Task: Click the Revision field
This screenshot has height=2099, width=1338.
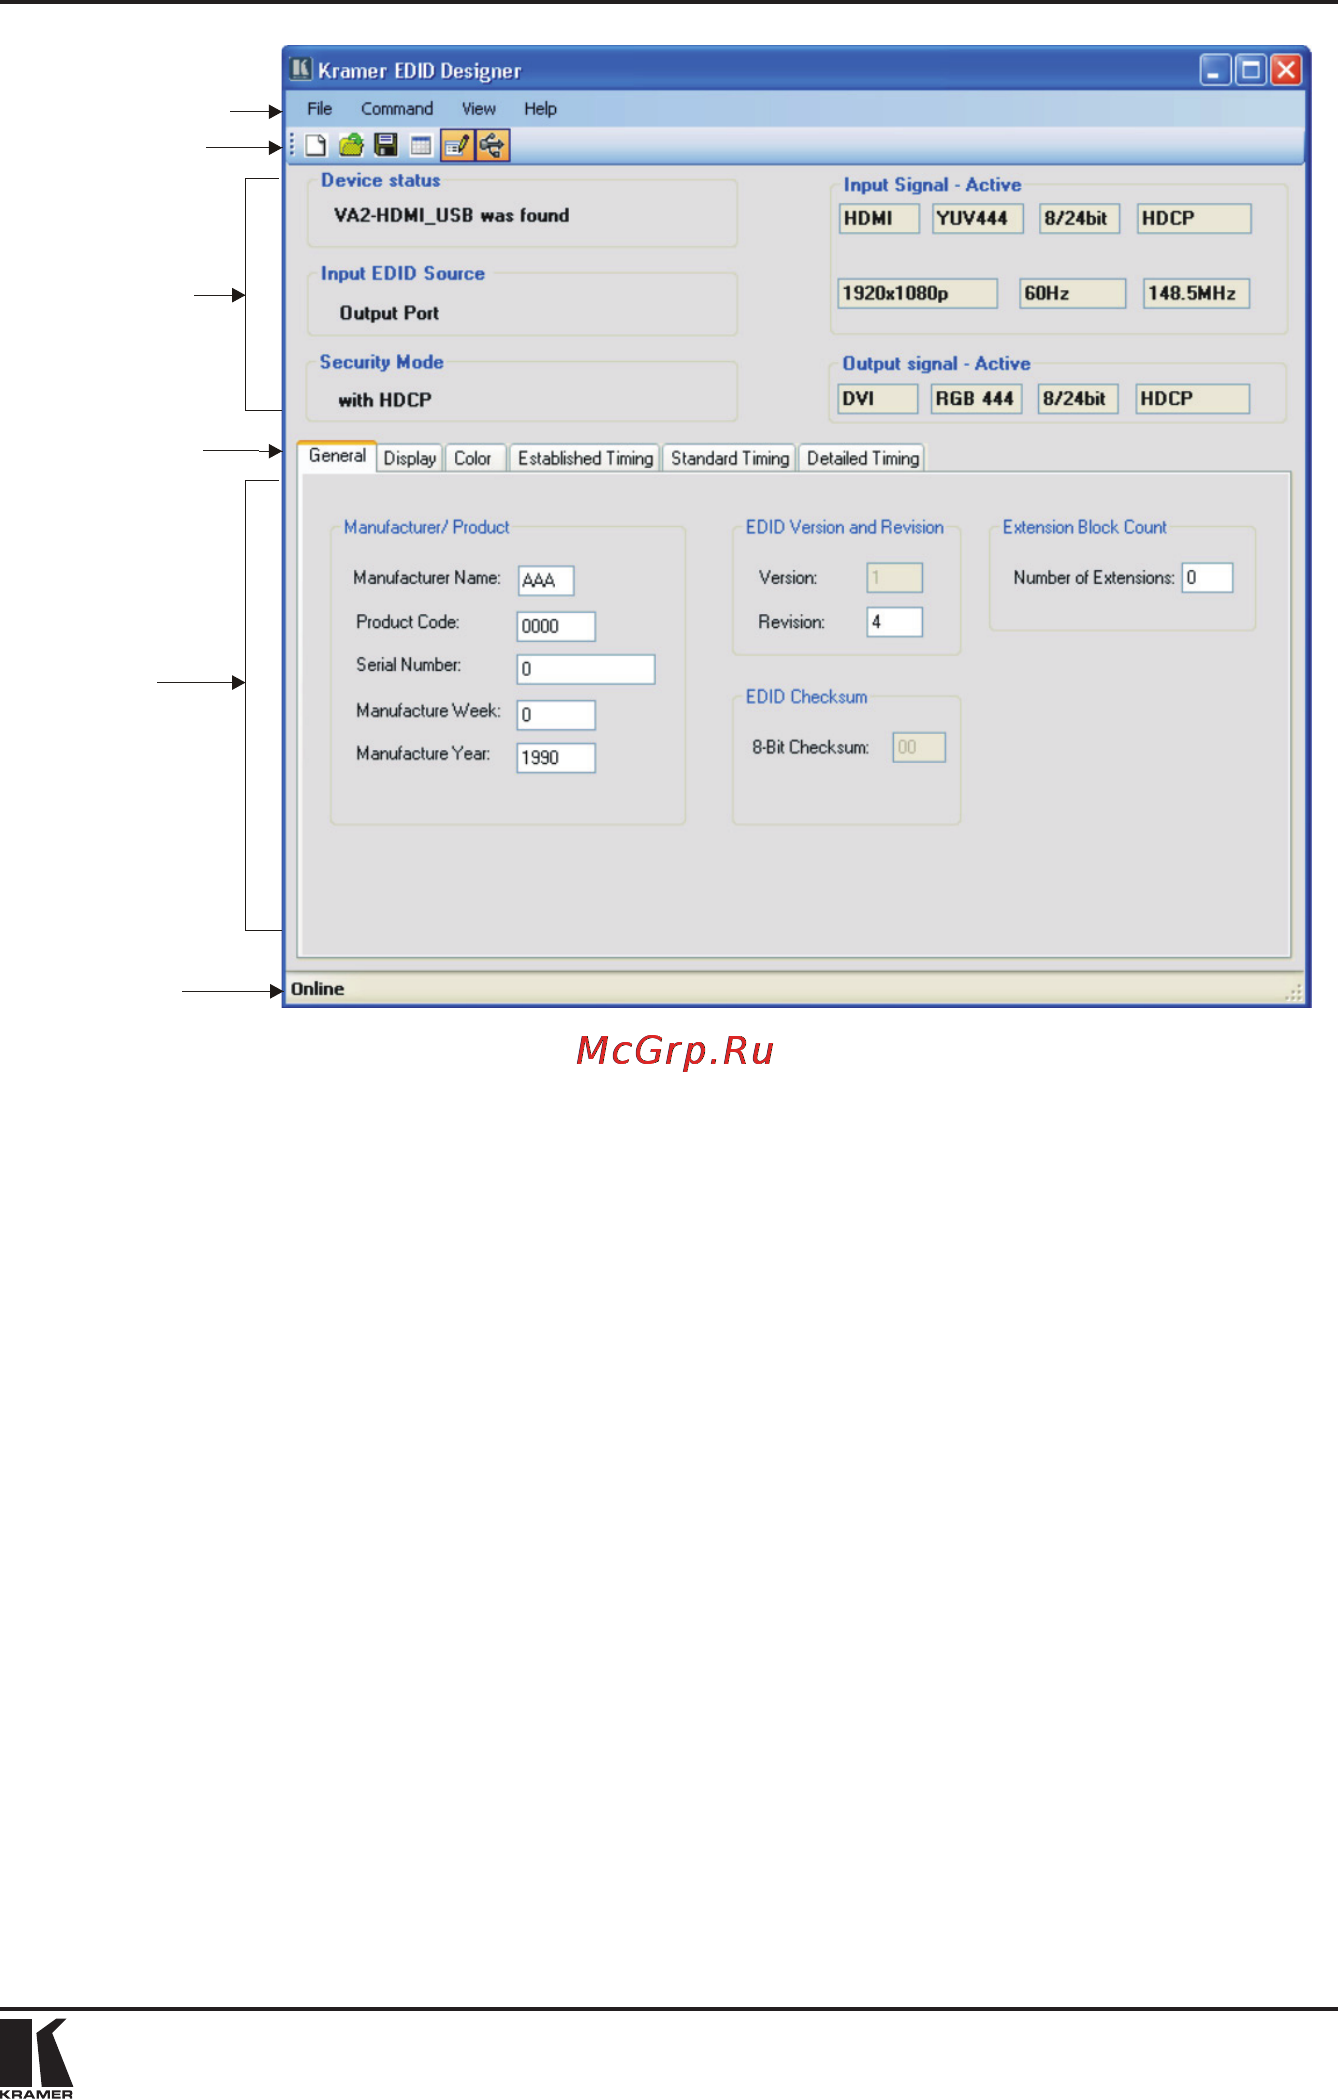Action: point(894,622)
